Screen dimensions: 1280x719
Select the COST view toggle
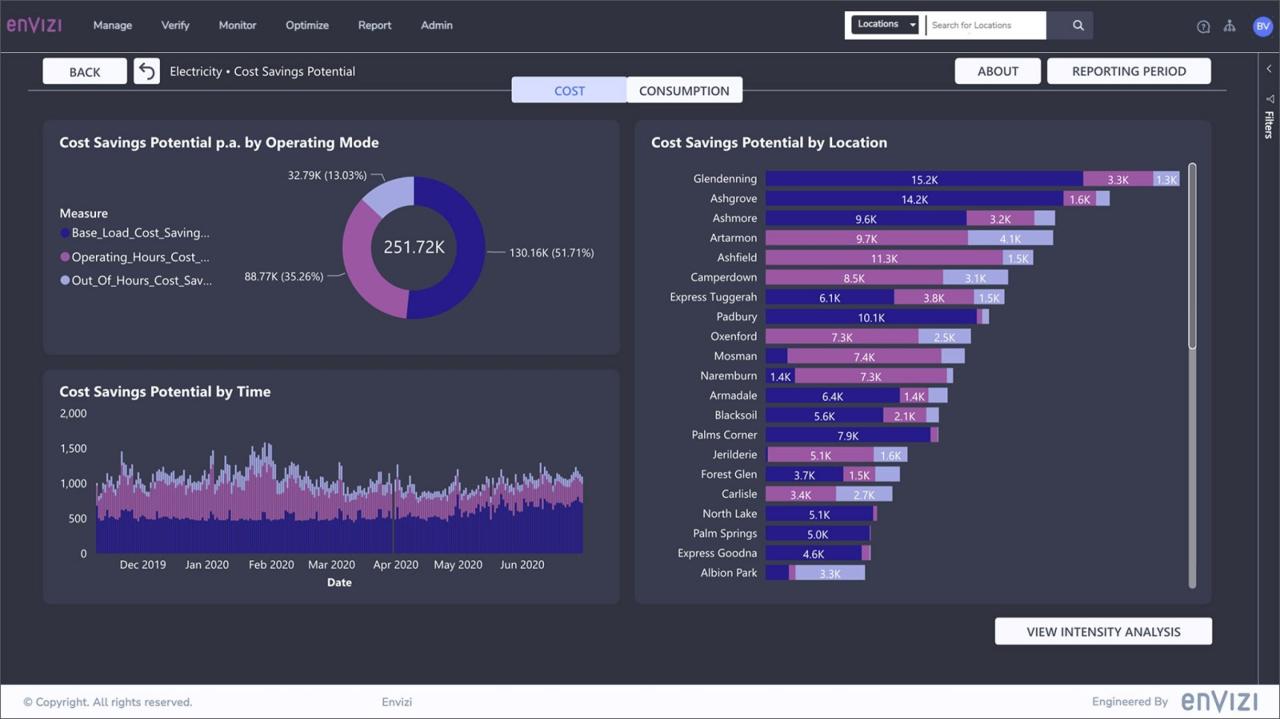click(569, 90)
